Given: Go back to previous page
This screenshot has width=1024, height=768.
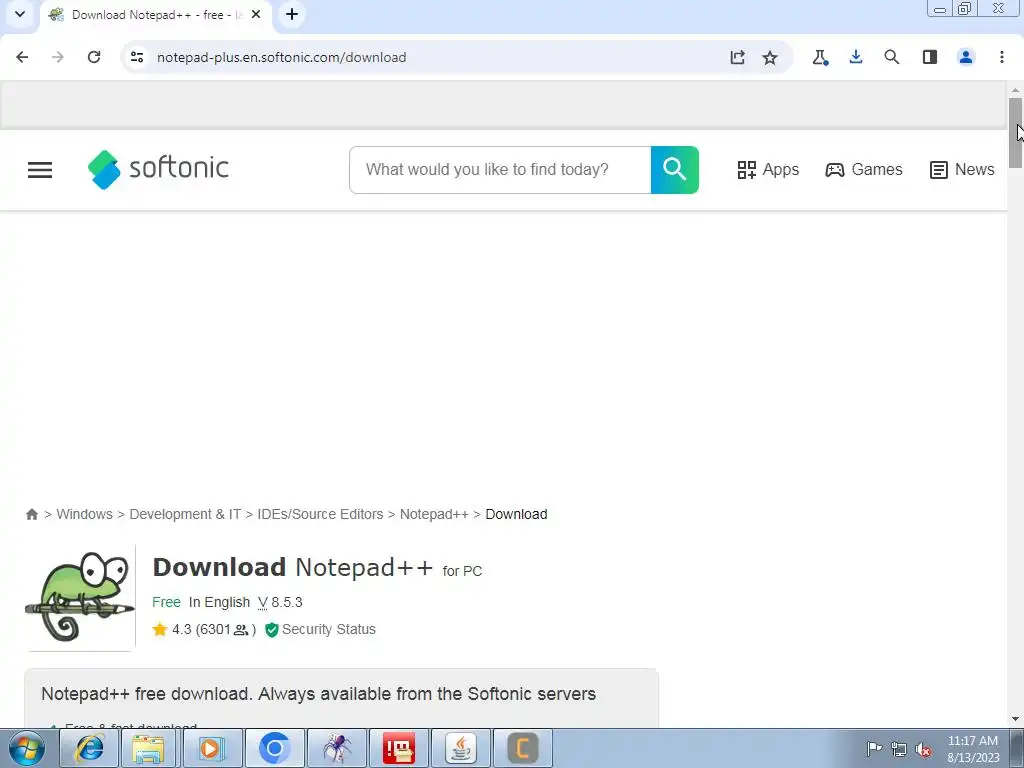Looking at the screenshot, I should click(22, 57).
